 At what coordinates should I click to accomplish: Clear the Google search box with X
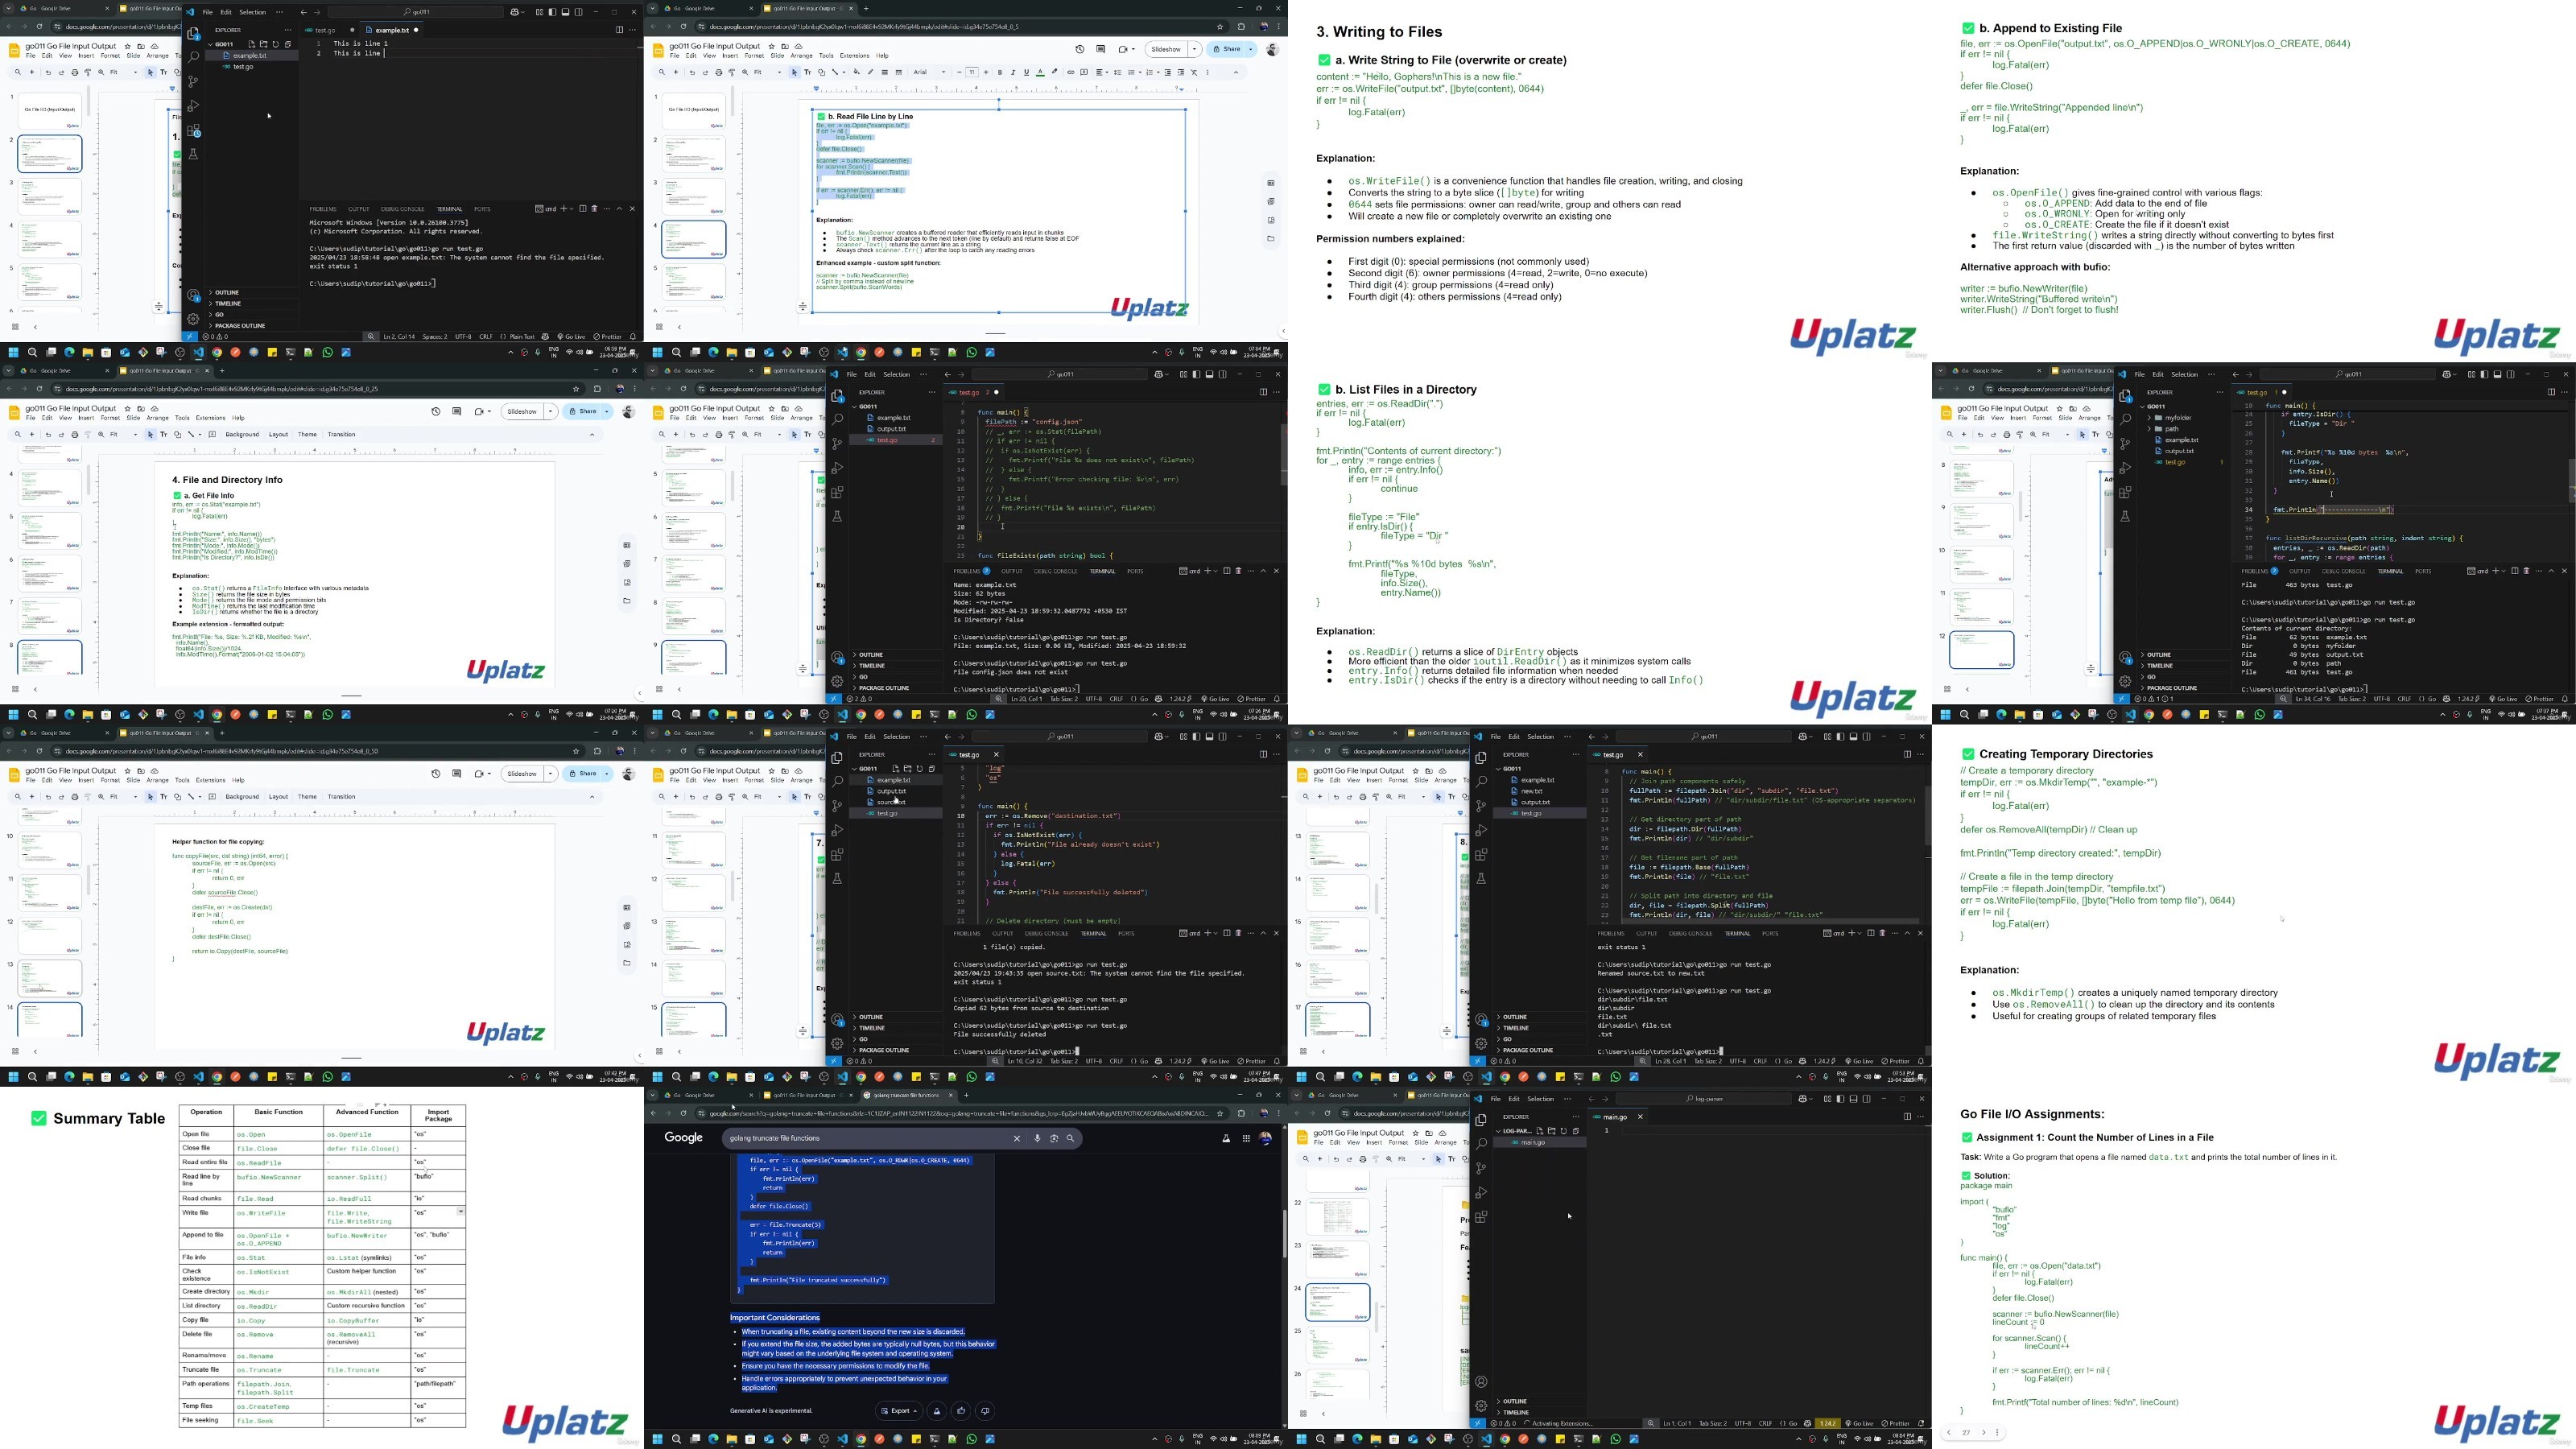tap(1017, 1138)
